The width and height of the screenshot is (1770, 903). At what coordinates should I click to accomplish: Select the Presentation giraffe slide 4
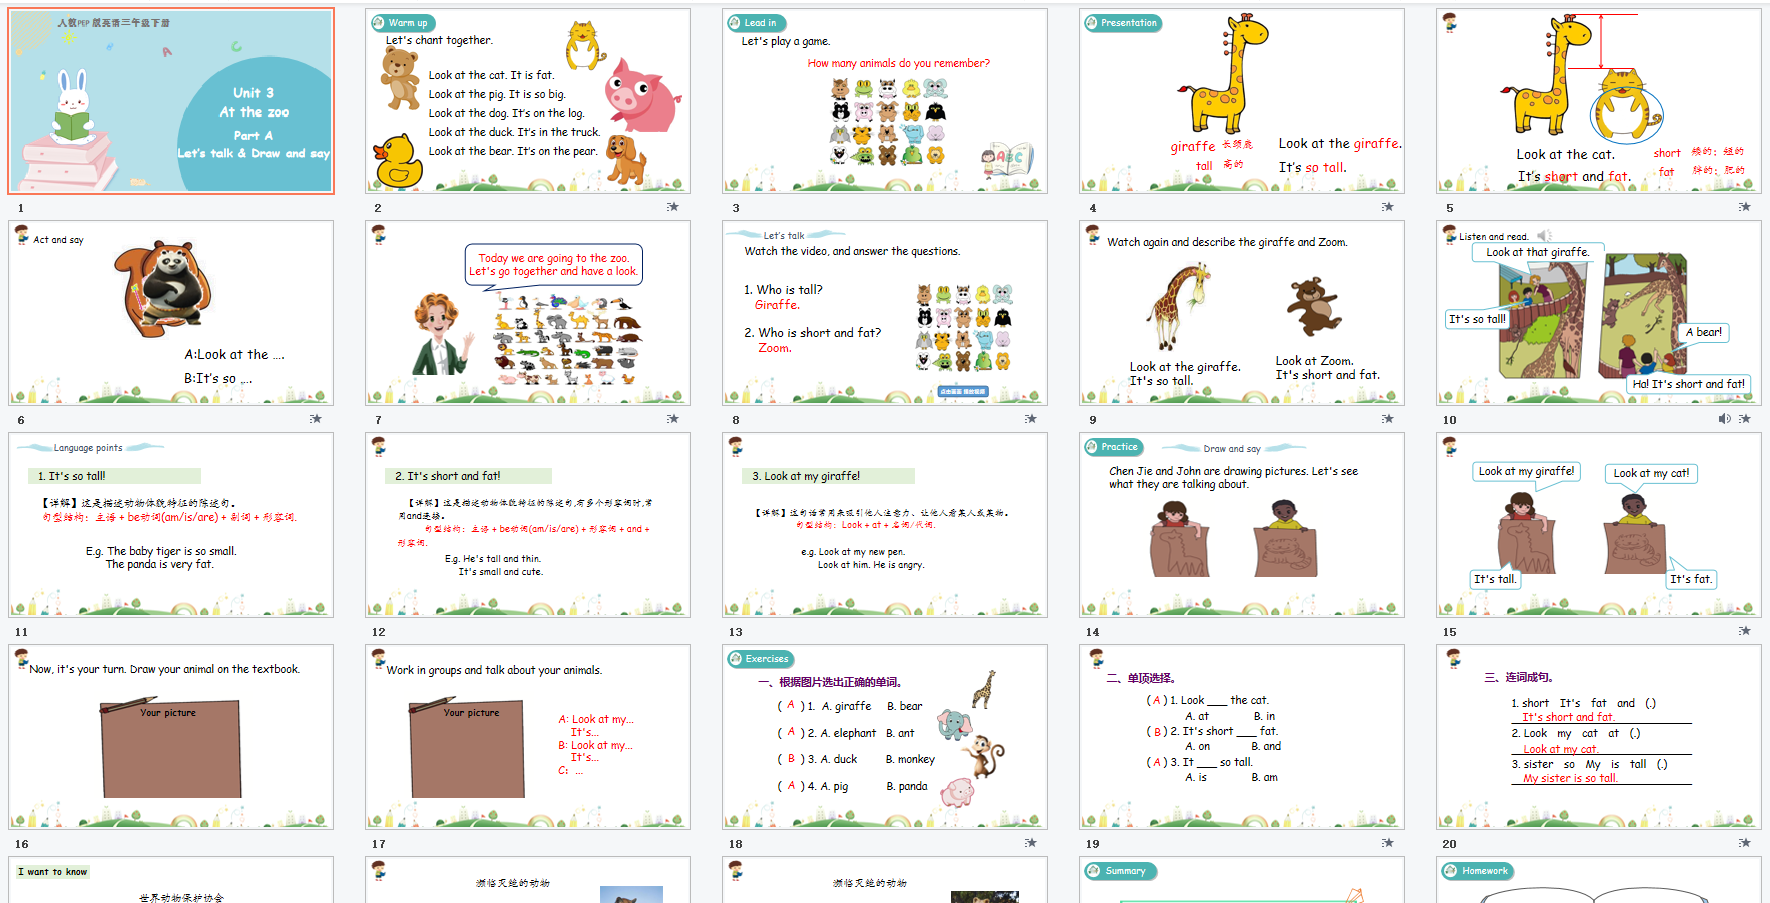pos(1242,101)
